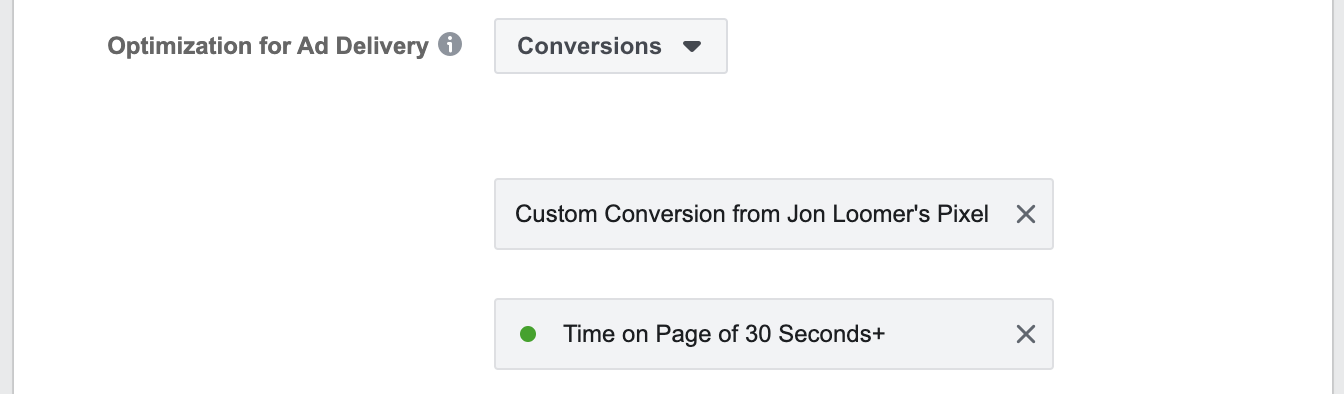
Task: Select the Time on Page of 30 Seconds+ field
Action: click(773, 334)
